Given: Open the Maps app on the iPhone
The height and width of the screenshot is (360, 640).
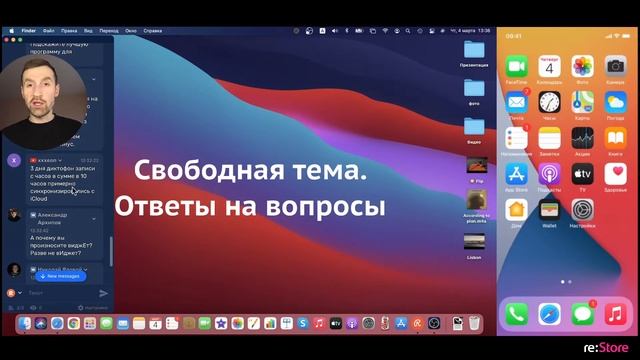Looking at the screenshot, I should click(582, 102).
